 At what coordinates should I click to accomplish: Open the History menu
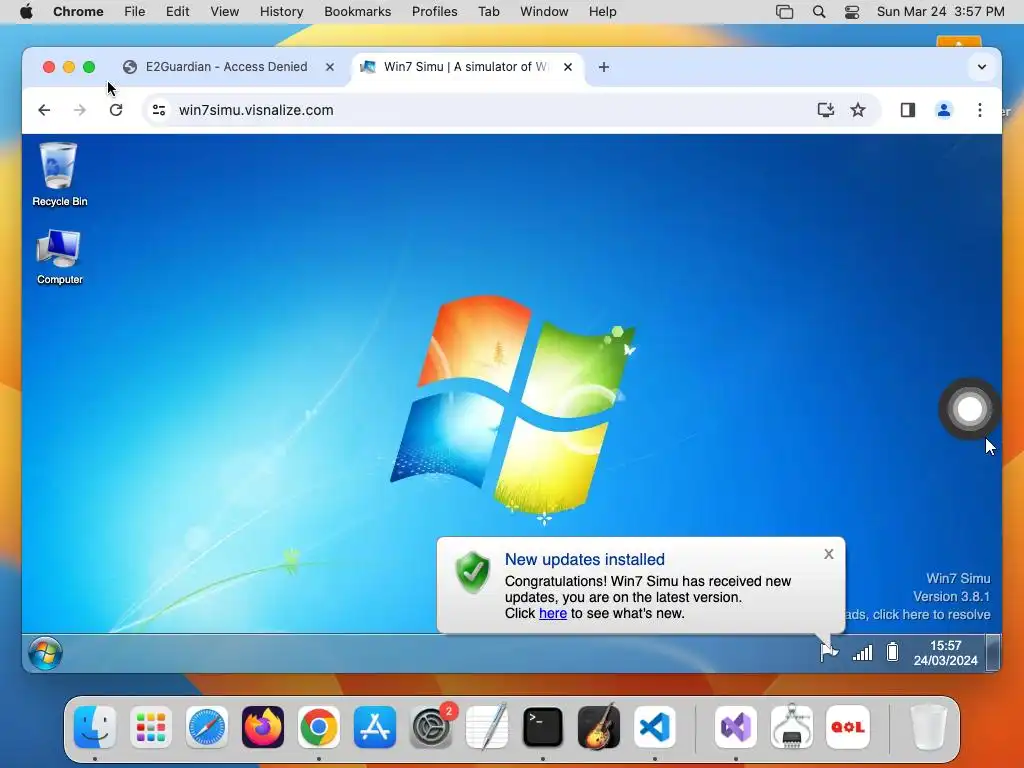coord(281,12)
